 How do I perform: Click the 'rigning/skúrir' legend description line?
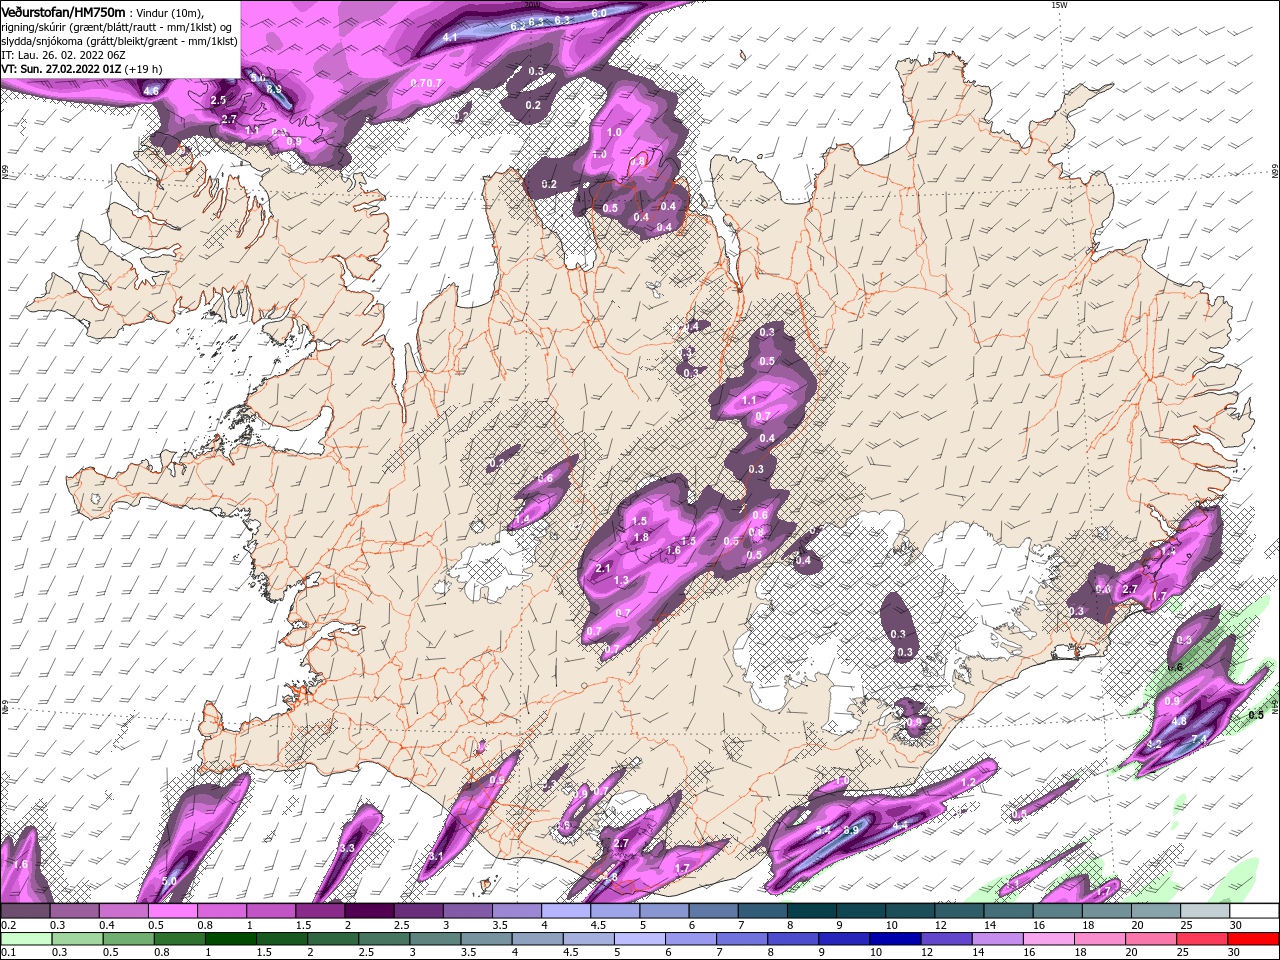pyautogui.click(x=116, y=27)
